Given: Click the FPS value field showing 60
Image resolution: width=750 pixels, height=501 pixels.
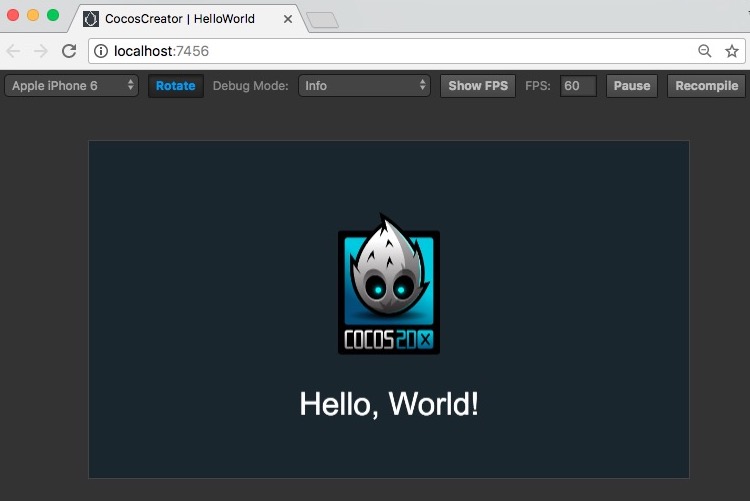Looking at the screenshot, I should coord(578,86).
